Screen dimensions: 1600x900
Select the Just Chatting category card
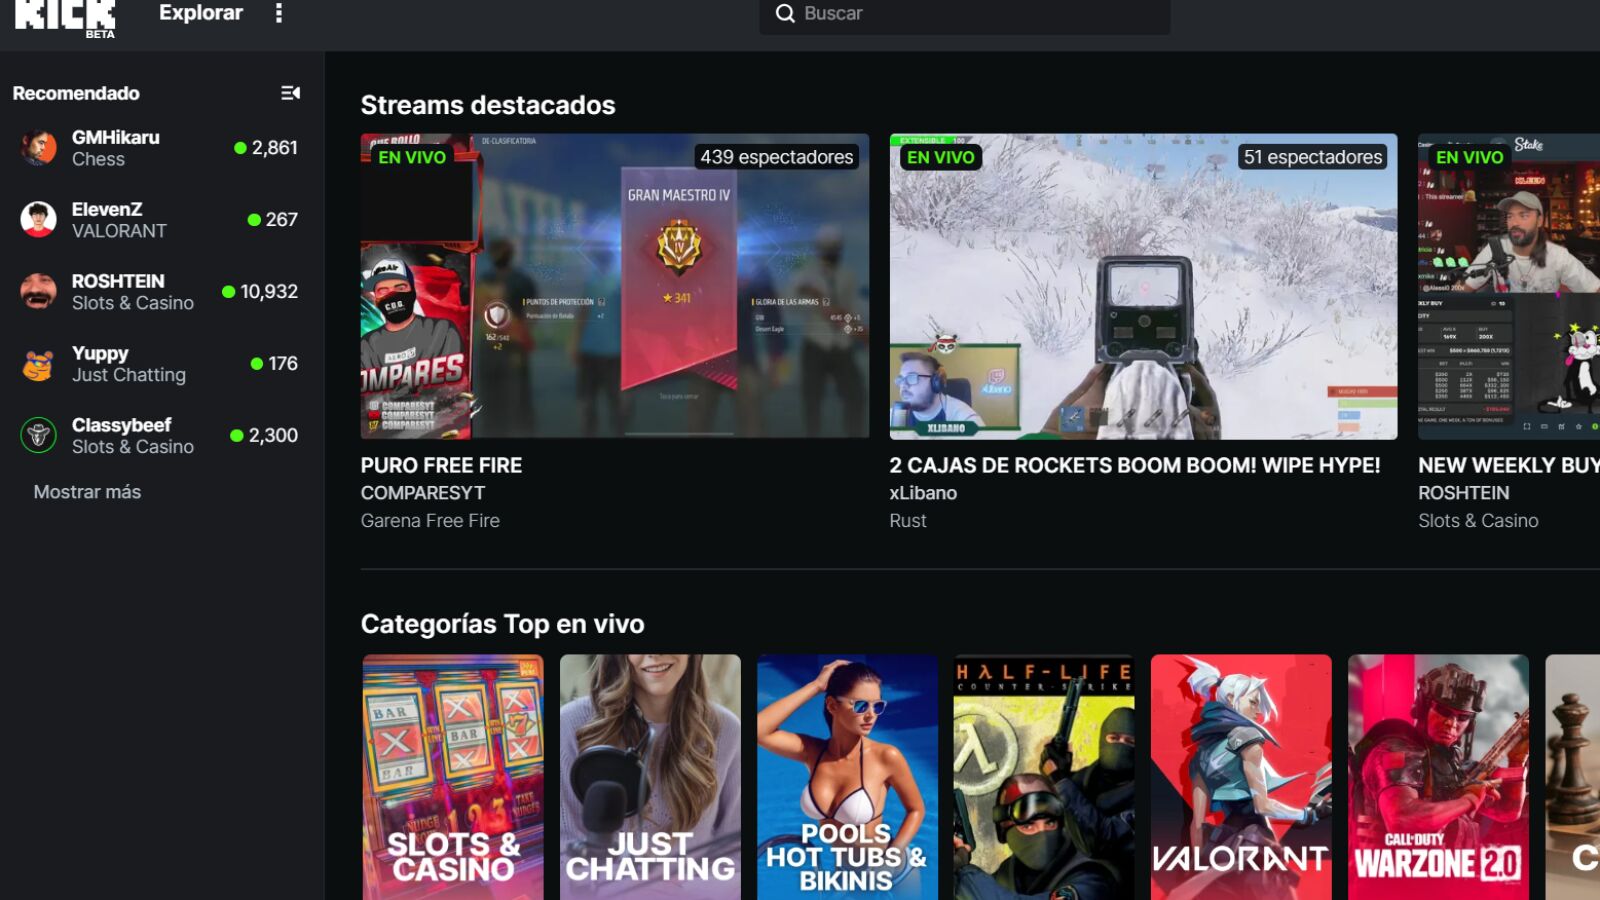pos(650,777)
